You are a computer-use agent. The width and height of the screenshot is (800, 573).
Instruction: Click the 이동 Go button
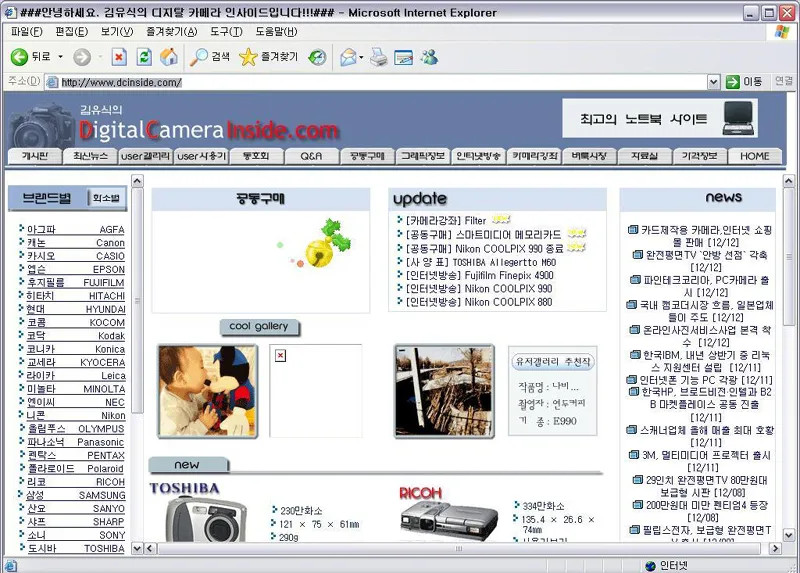tap(744, 82)
